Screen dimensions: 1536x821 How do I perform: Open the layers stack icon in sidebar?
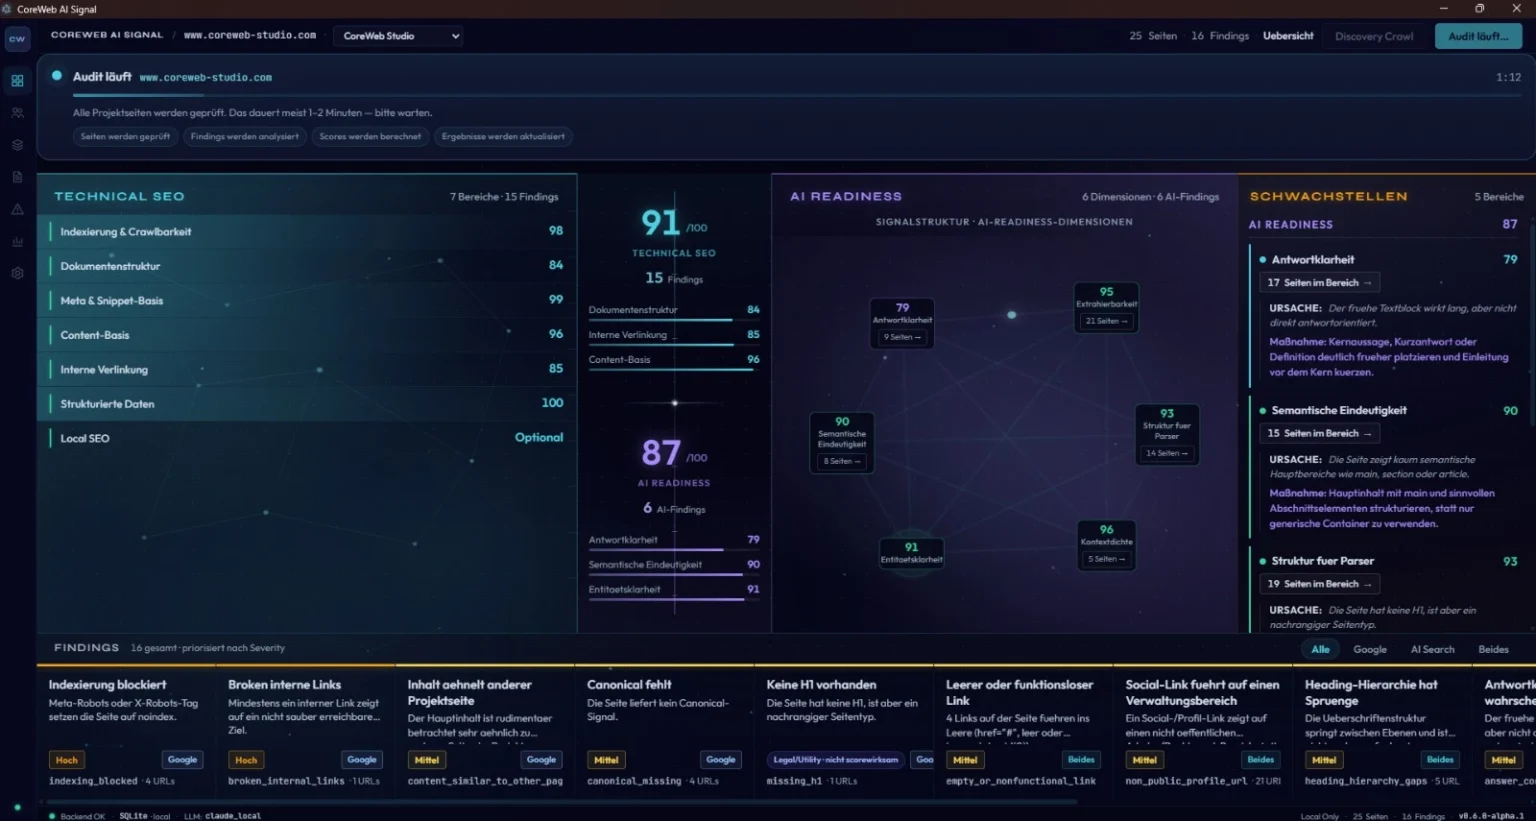coord(17,145)
